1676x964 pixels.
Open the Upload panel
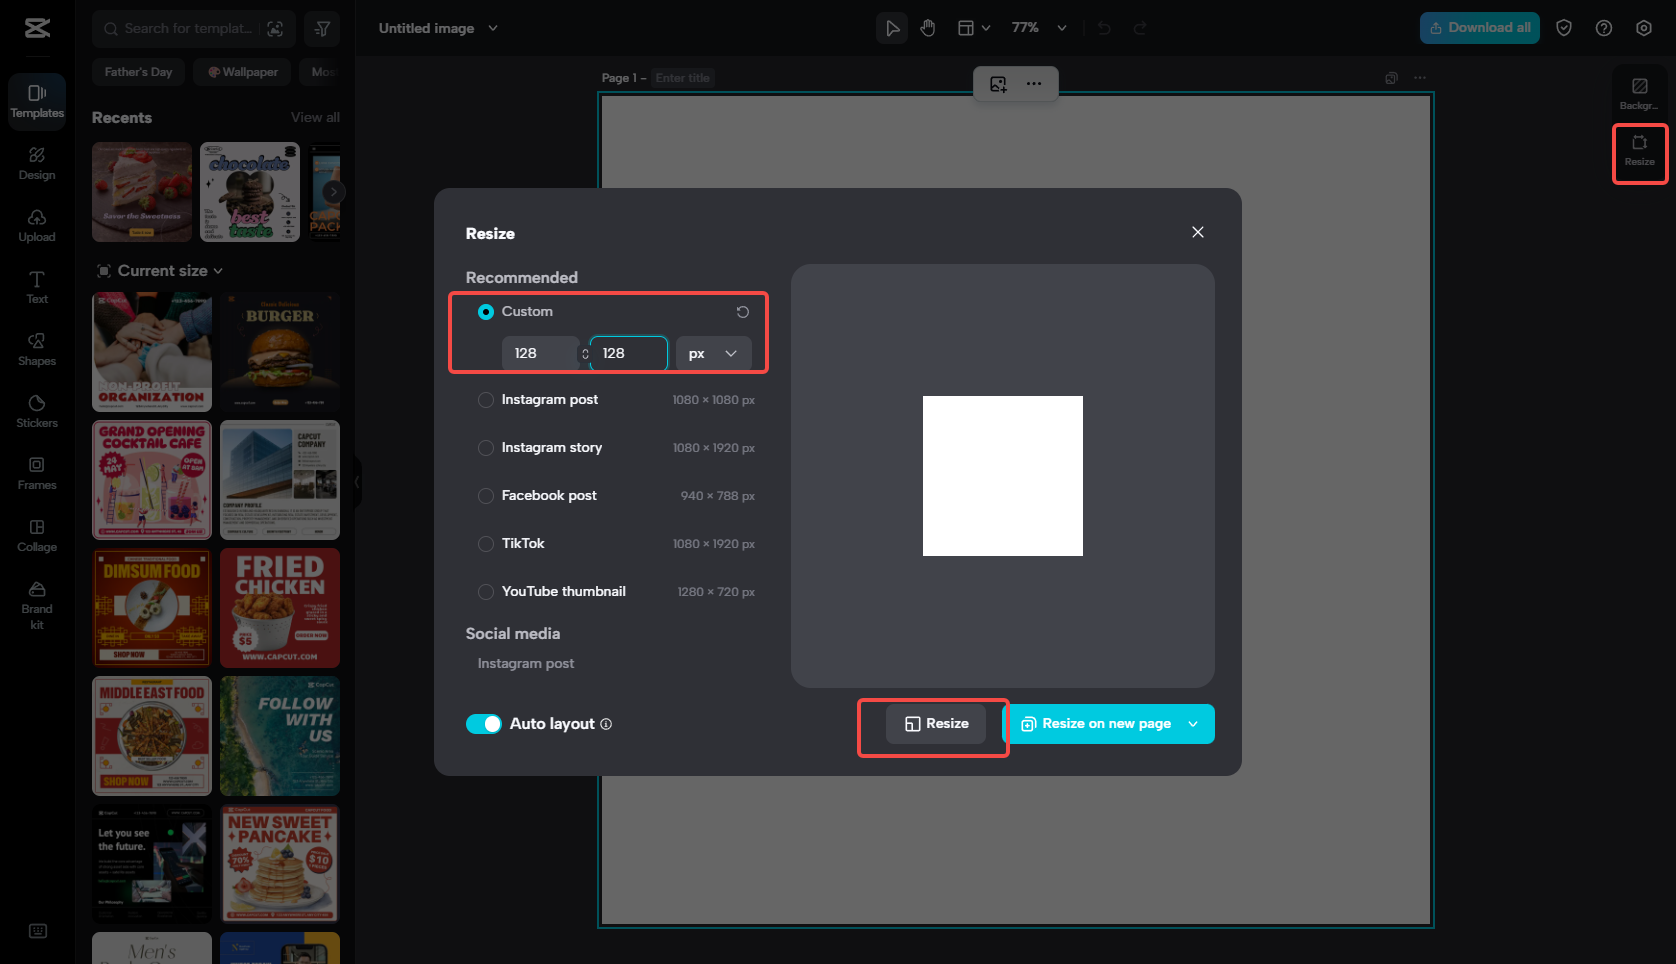coord(37,225)
